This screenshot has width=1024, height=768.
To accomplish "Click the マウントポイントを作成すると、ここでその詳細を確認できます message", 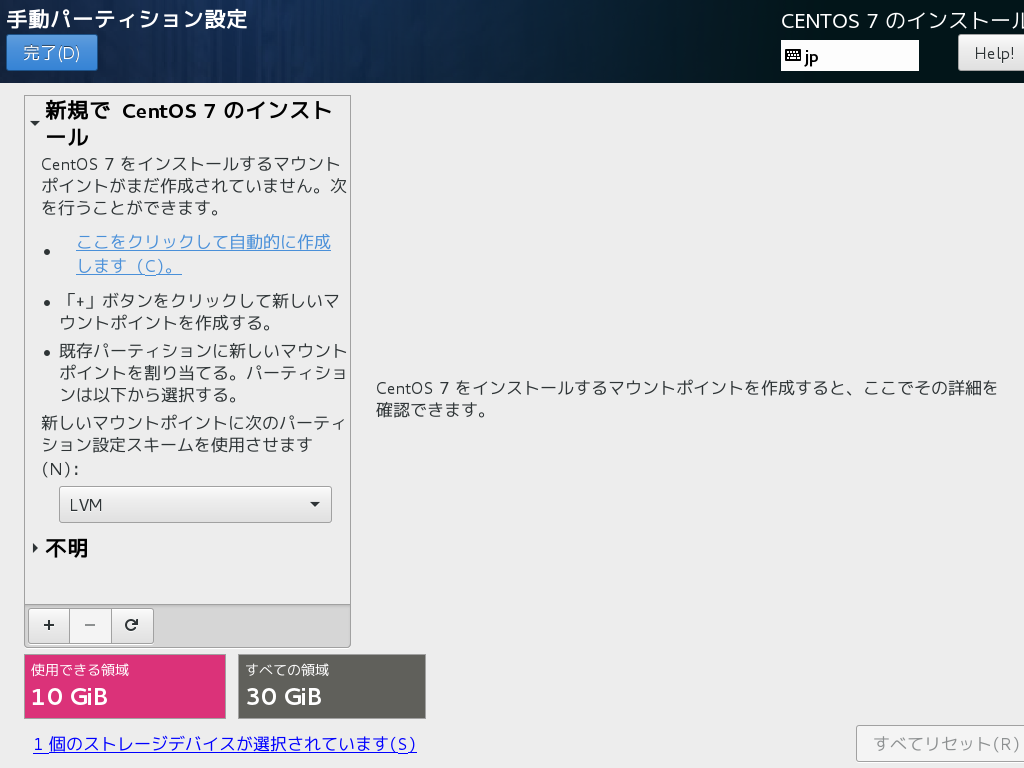I will 687,399.
